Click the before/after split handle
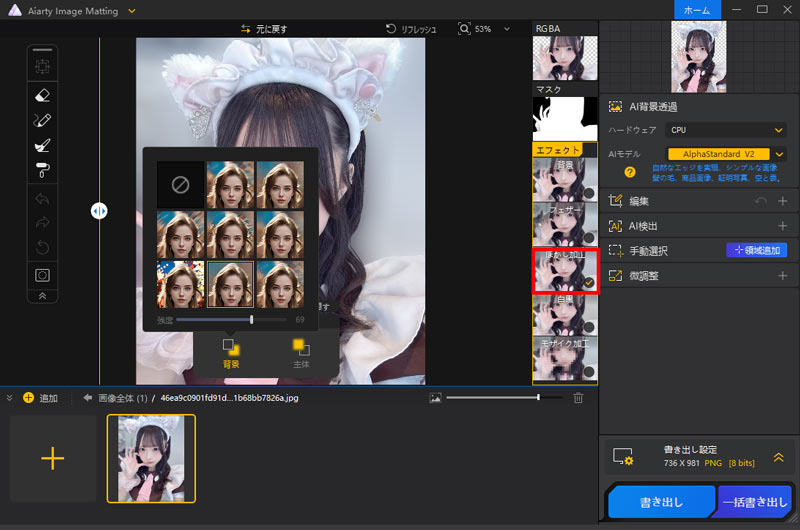Viewport: 800px width, 530px height. [99, 211]
